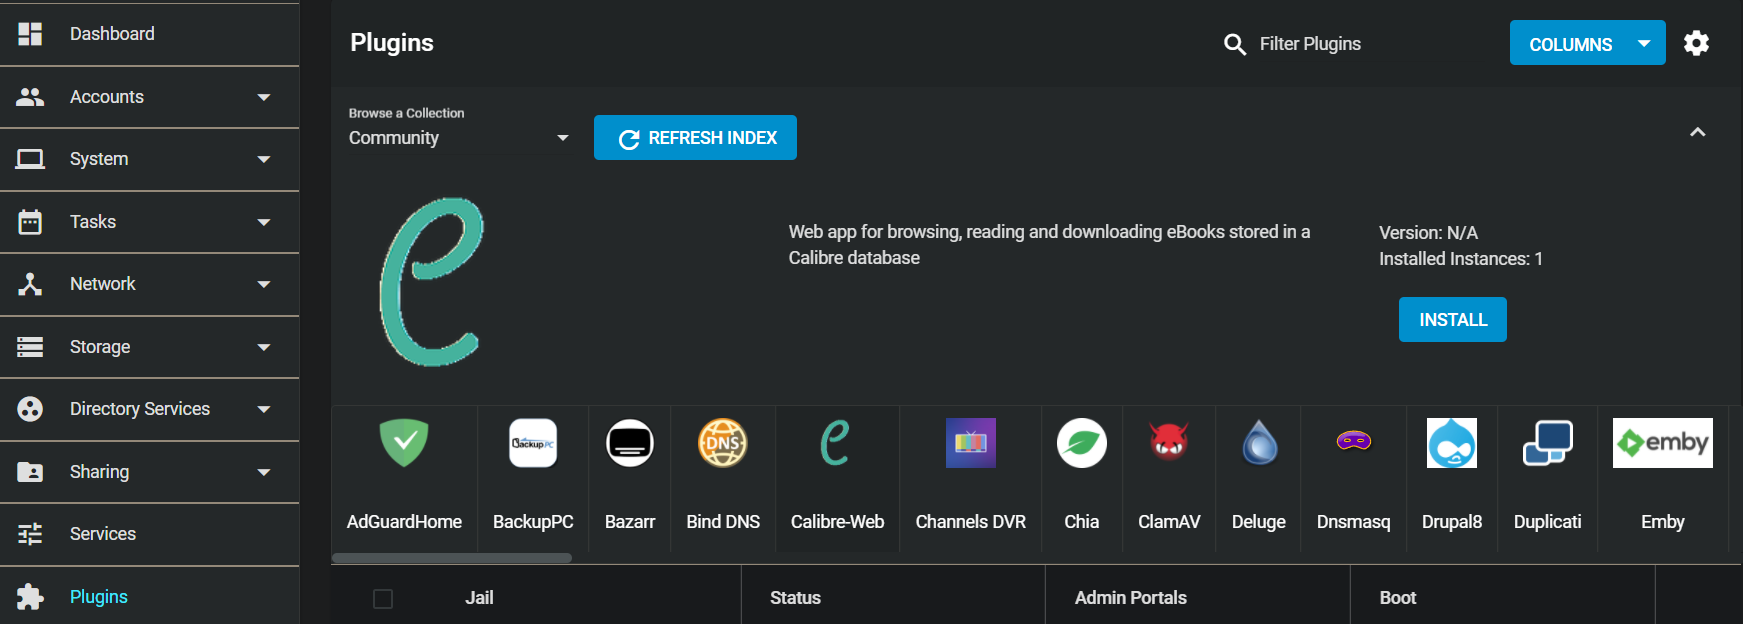Screen dimensions: 1743x624
Task: Expand the System menu arrow
Action: tap(264, 159)
